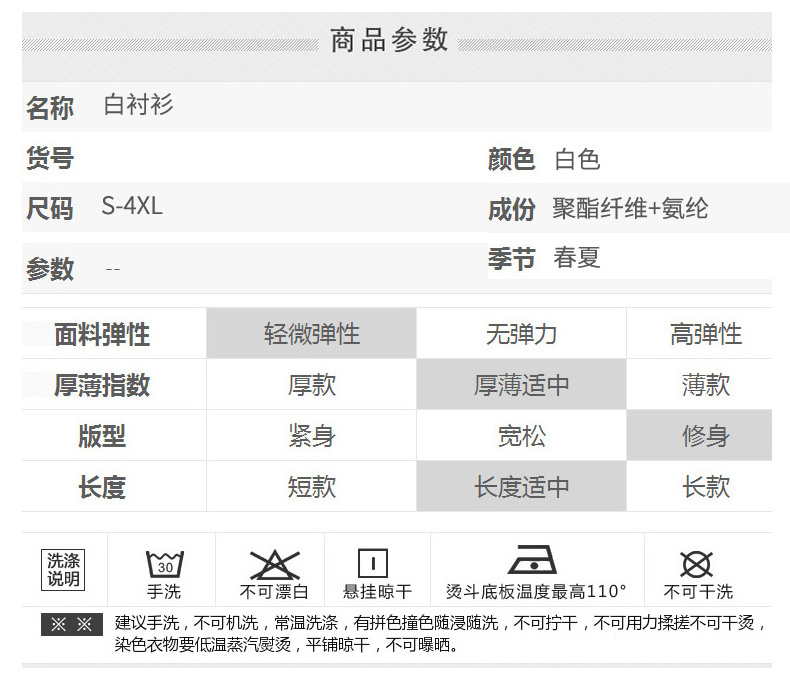Click the 商品参数 section heading
This screenshot has width=790, height=693.
(389, 40)
